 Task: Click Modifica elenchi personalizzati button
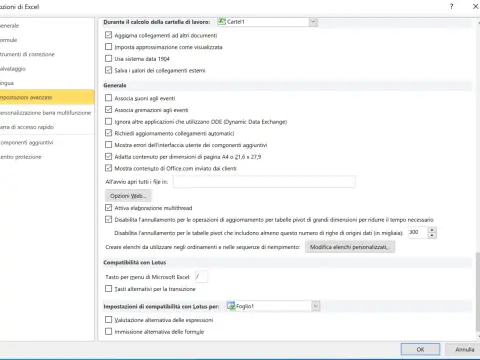[350, 247]
